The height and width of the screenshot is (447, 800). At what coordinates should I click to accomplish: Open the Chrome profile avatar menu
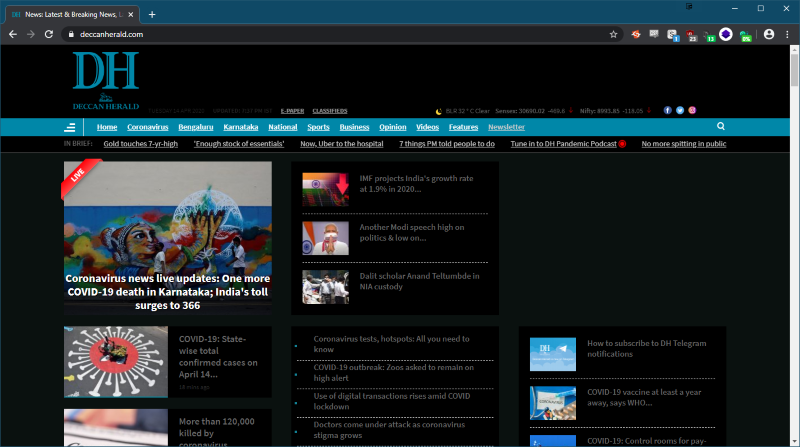click(769, 34)
